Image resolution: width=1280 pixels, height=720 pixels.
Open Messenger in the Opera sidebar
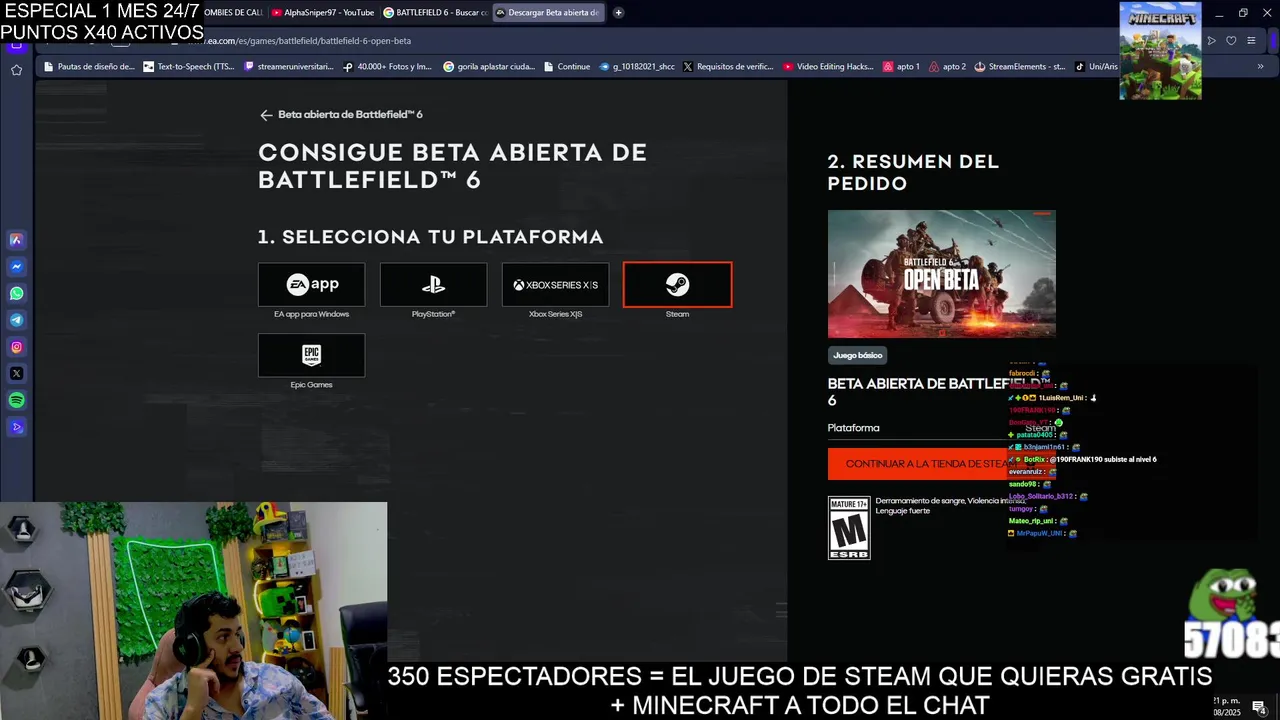17,267
